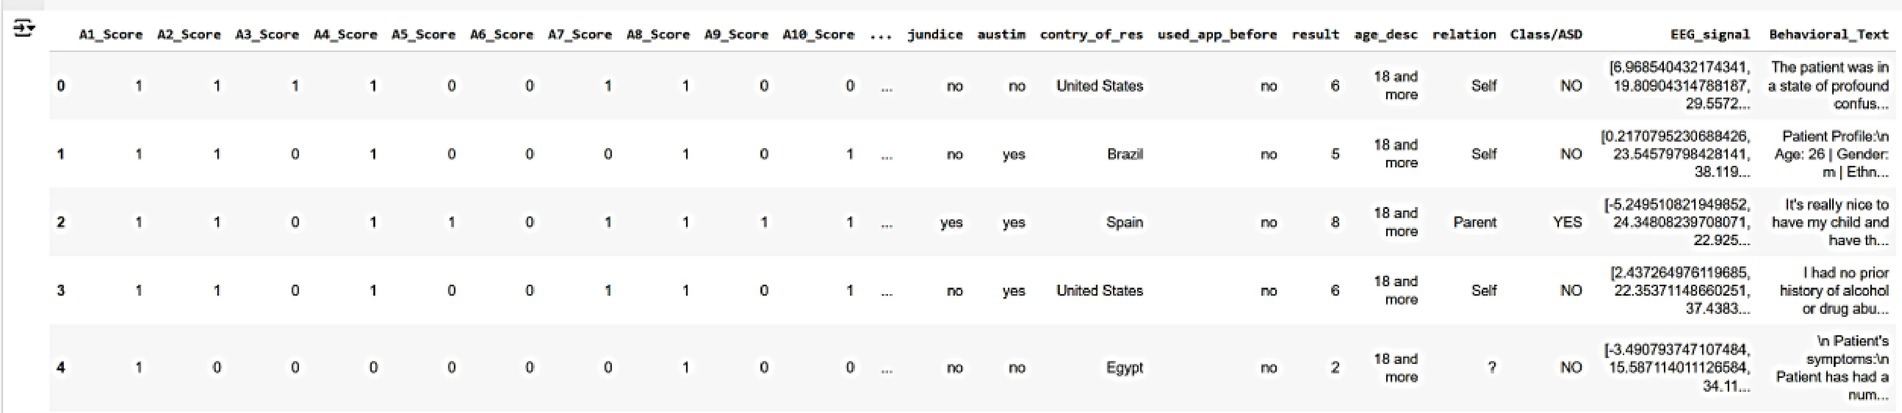The image size is (1902, 413).
Task: Click the Behavioral_Text column header
Action: 1828,34
